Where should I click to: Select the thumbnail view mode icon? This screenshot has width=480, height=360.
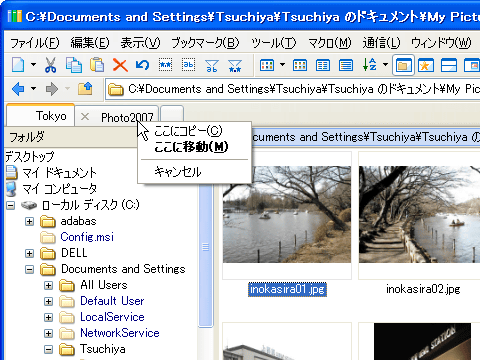pyautogui.click(x=267, y=65)
